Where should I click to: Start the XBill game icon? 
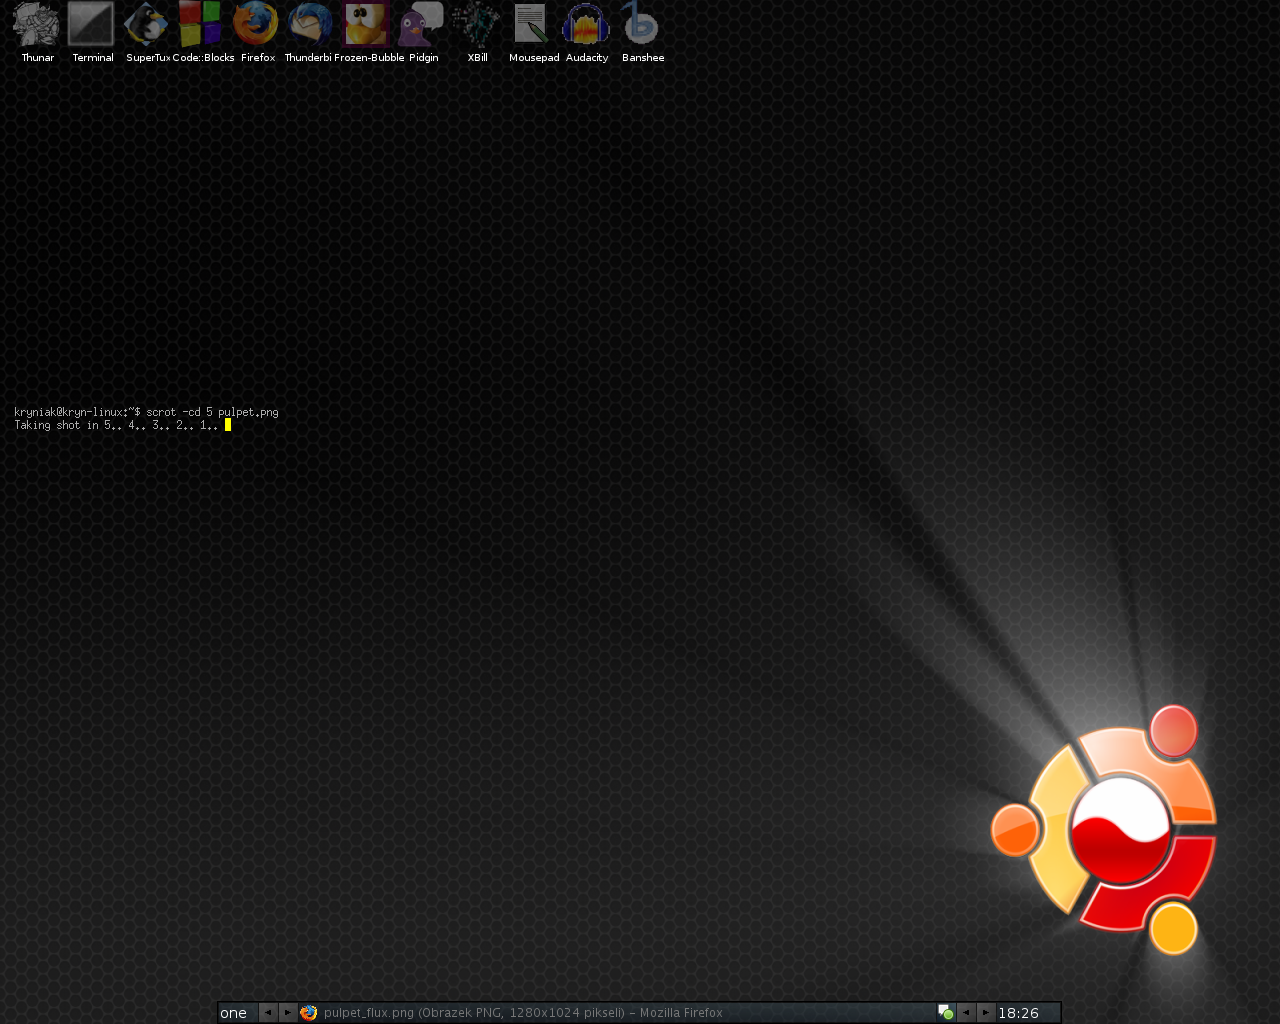pyautogui.click(x=477, y=25)
